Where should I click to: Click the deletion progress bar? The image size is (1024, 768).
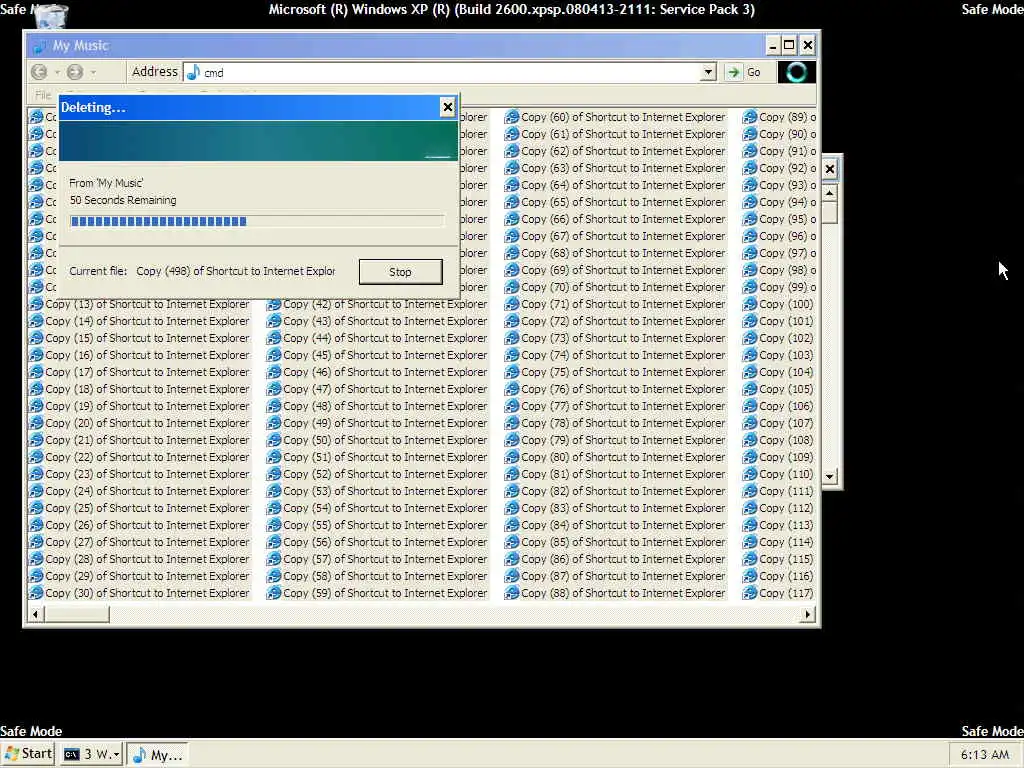point(257,221)
